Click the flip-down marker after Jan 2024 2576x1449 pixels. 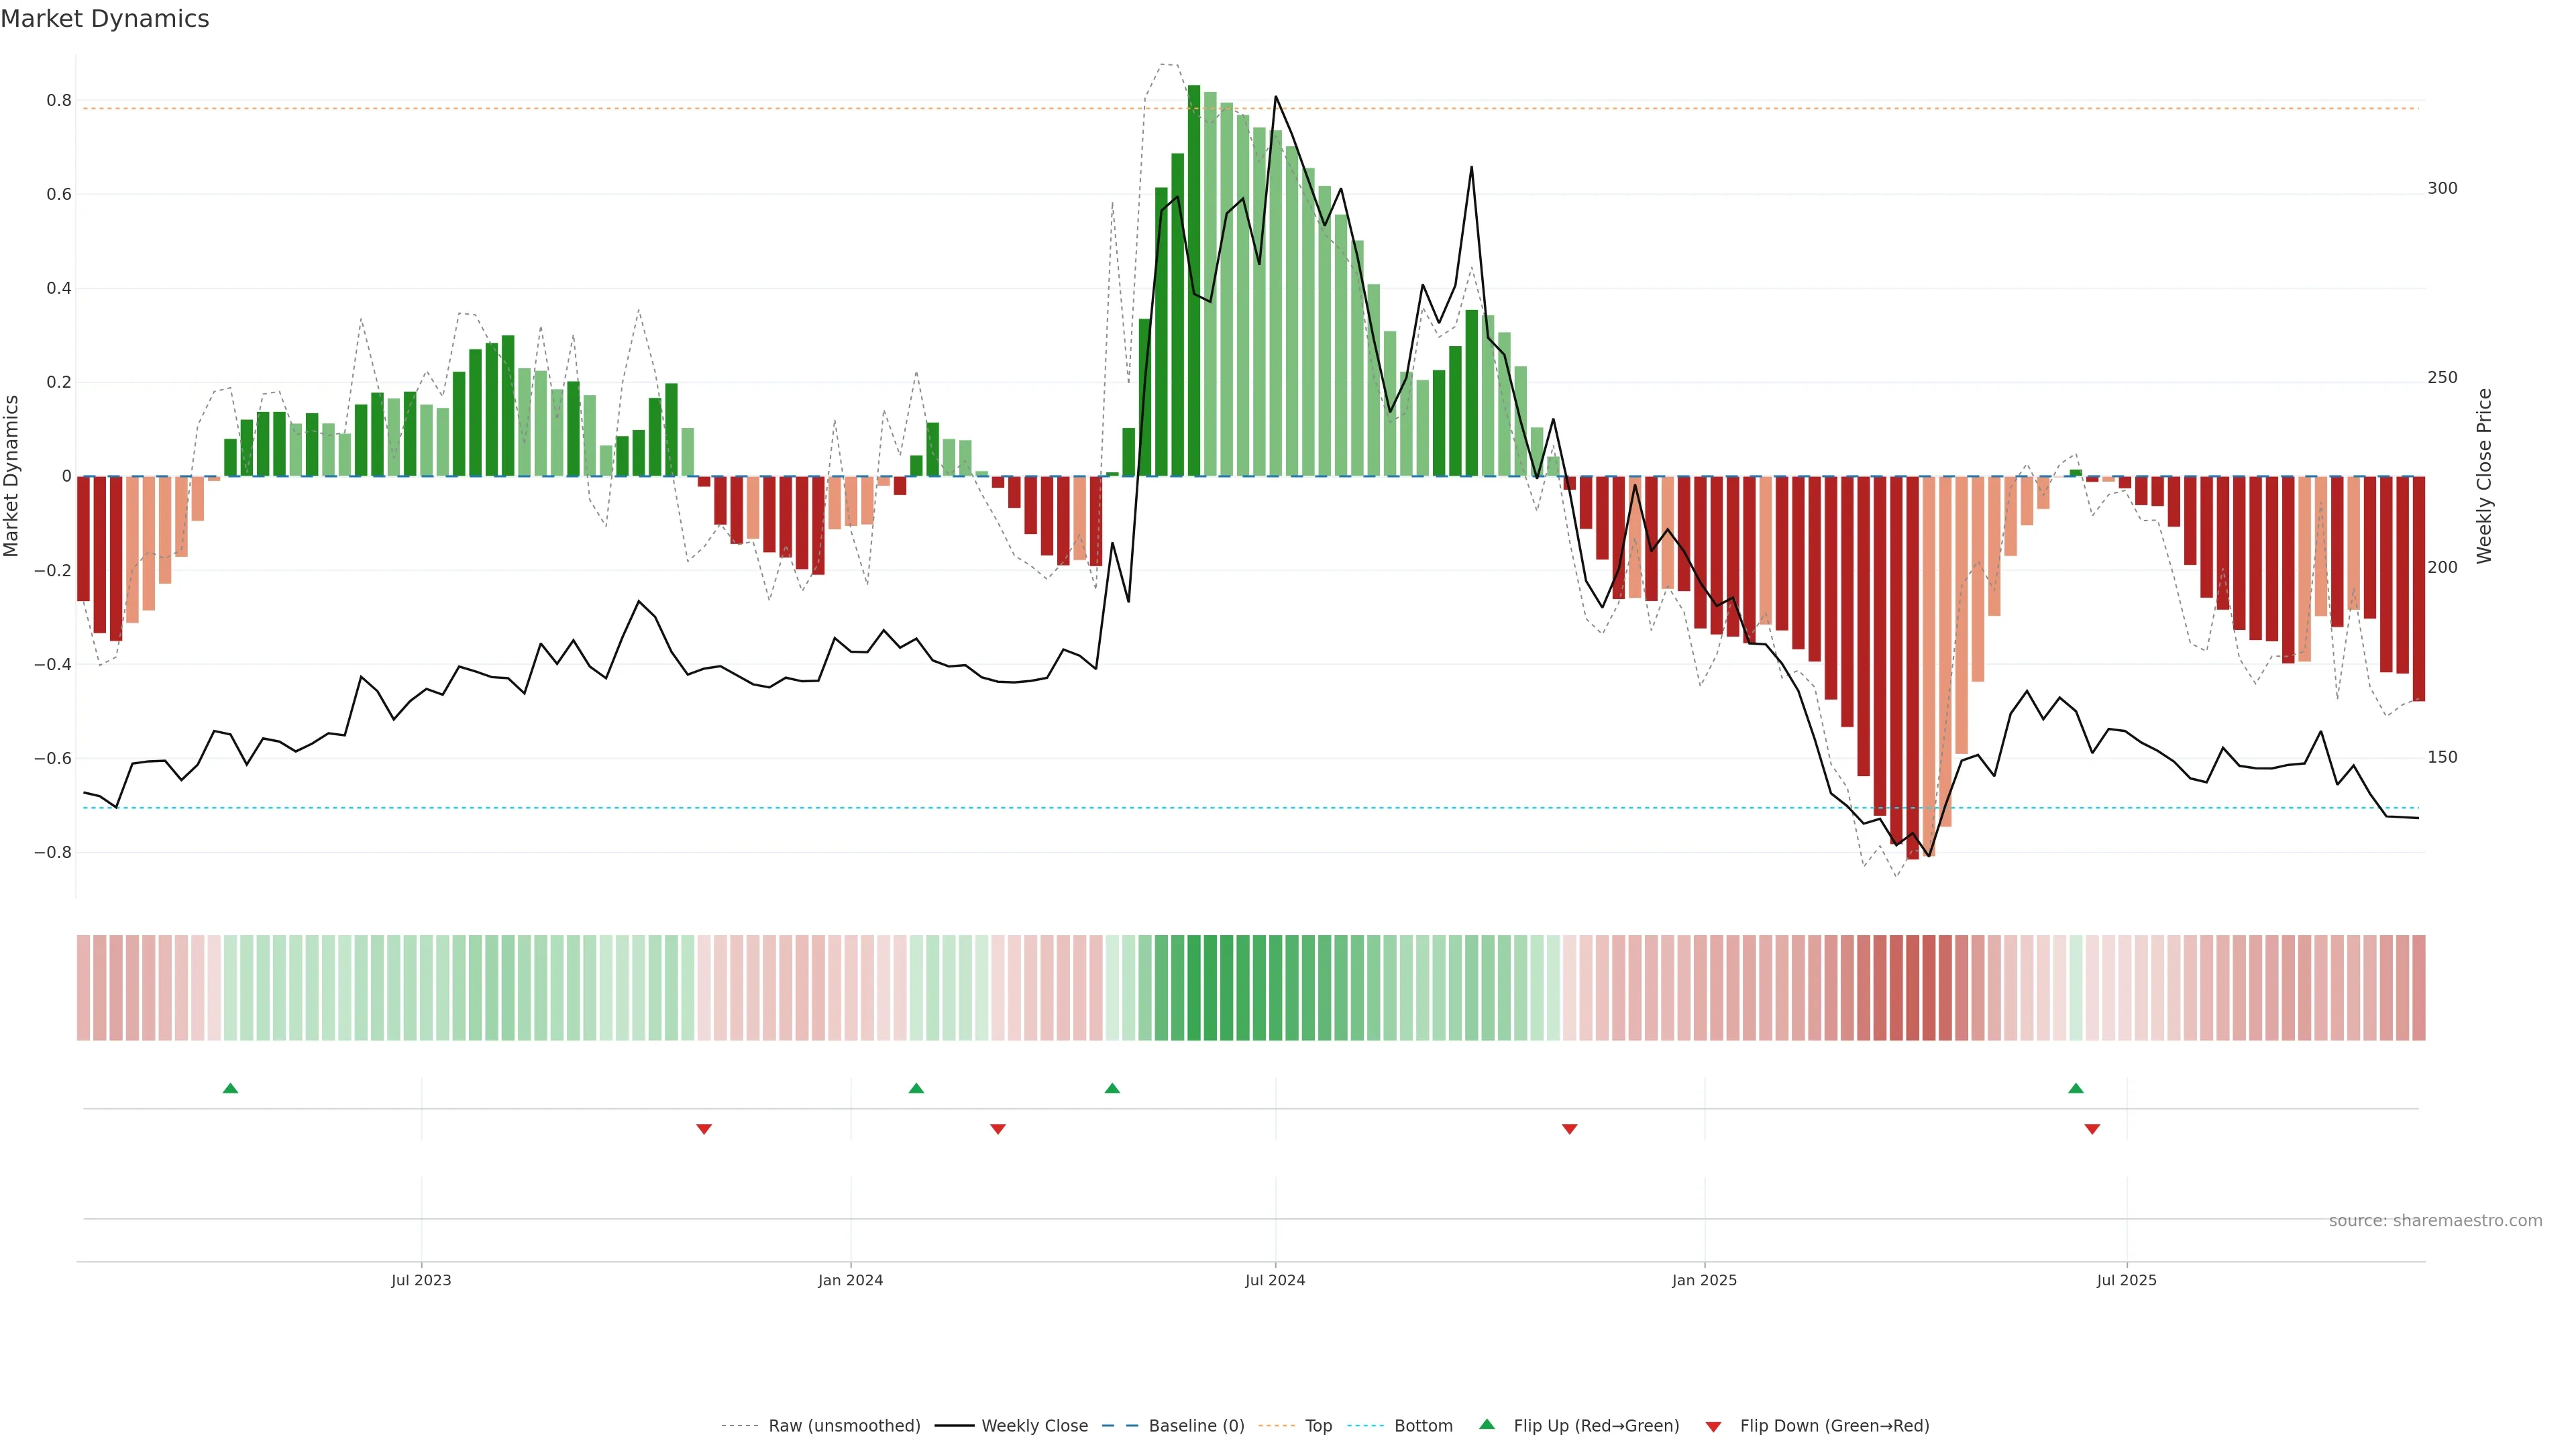tap(998, 1129)
